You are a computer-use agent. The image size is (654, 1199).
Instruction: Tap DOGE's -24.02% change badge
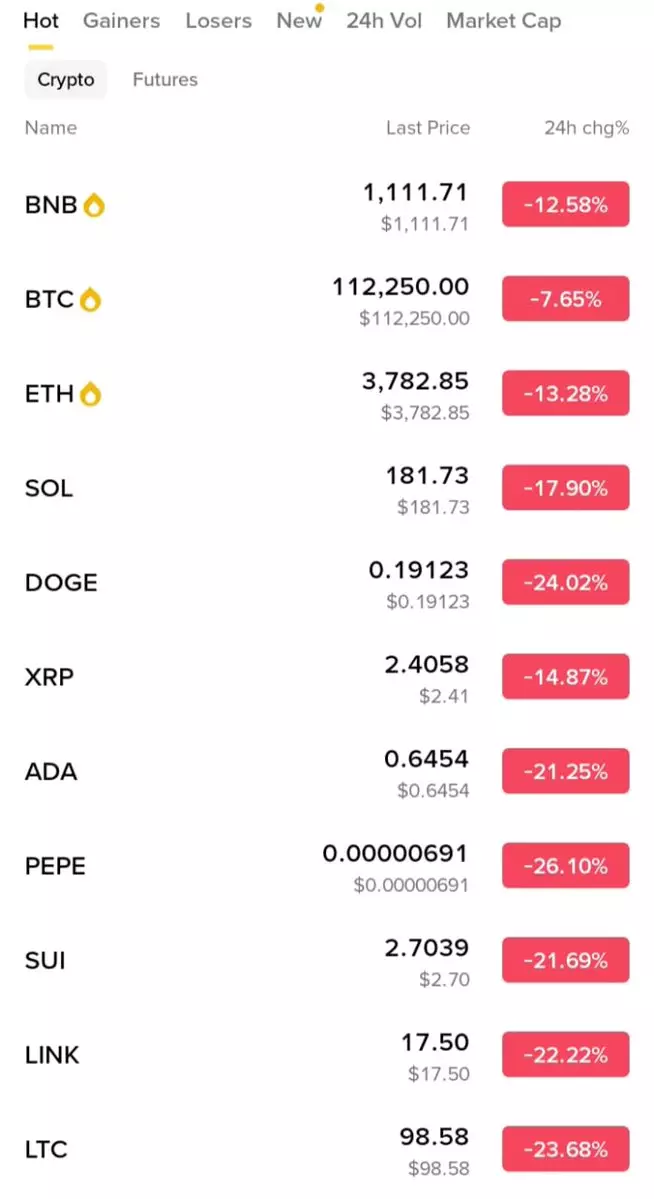point(565,583)
